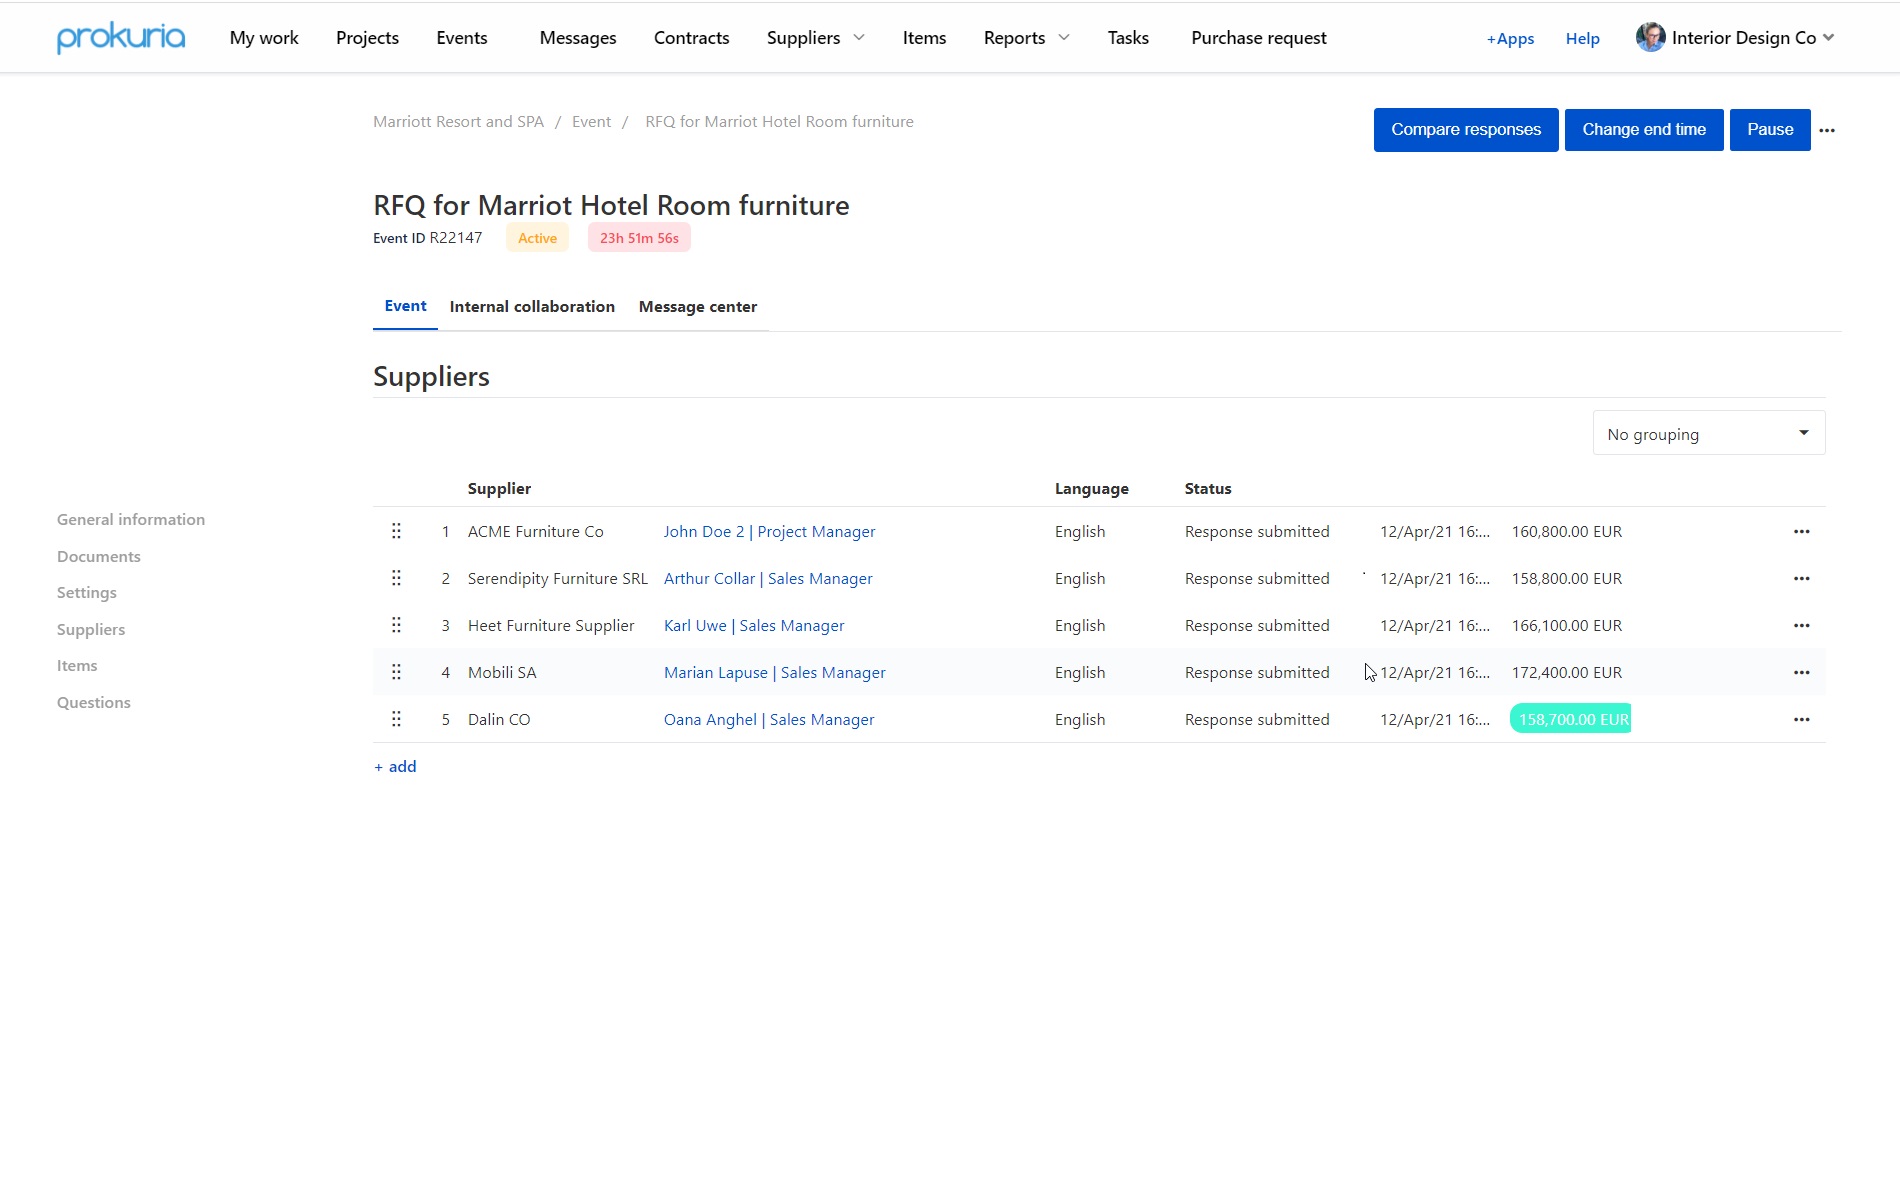Click the Compare responses button
The image size is (1900, 1192).
tap(1466, 130)
